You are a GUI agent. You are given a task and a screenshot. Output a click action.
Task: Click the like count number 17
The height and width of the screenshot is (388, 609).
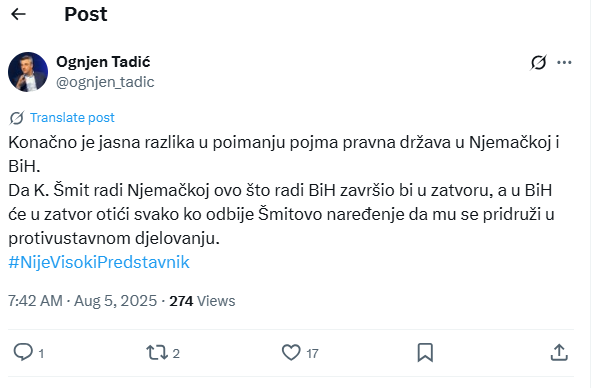[312, 353]
